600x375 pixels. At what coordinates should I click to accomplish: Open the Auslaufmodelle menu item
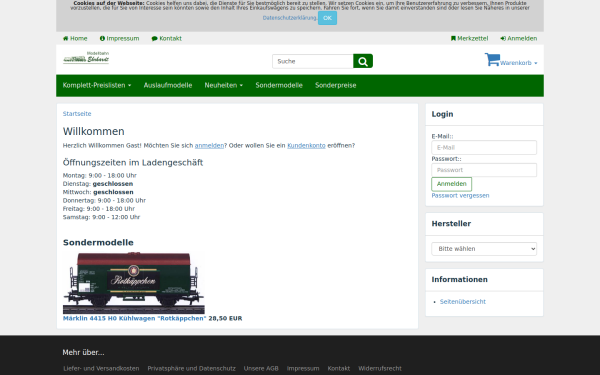168,85
